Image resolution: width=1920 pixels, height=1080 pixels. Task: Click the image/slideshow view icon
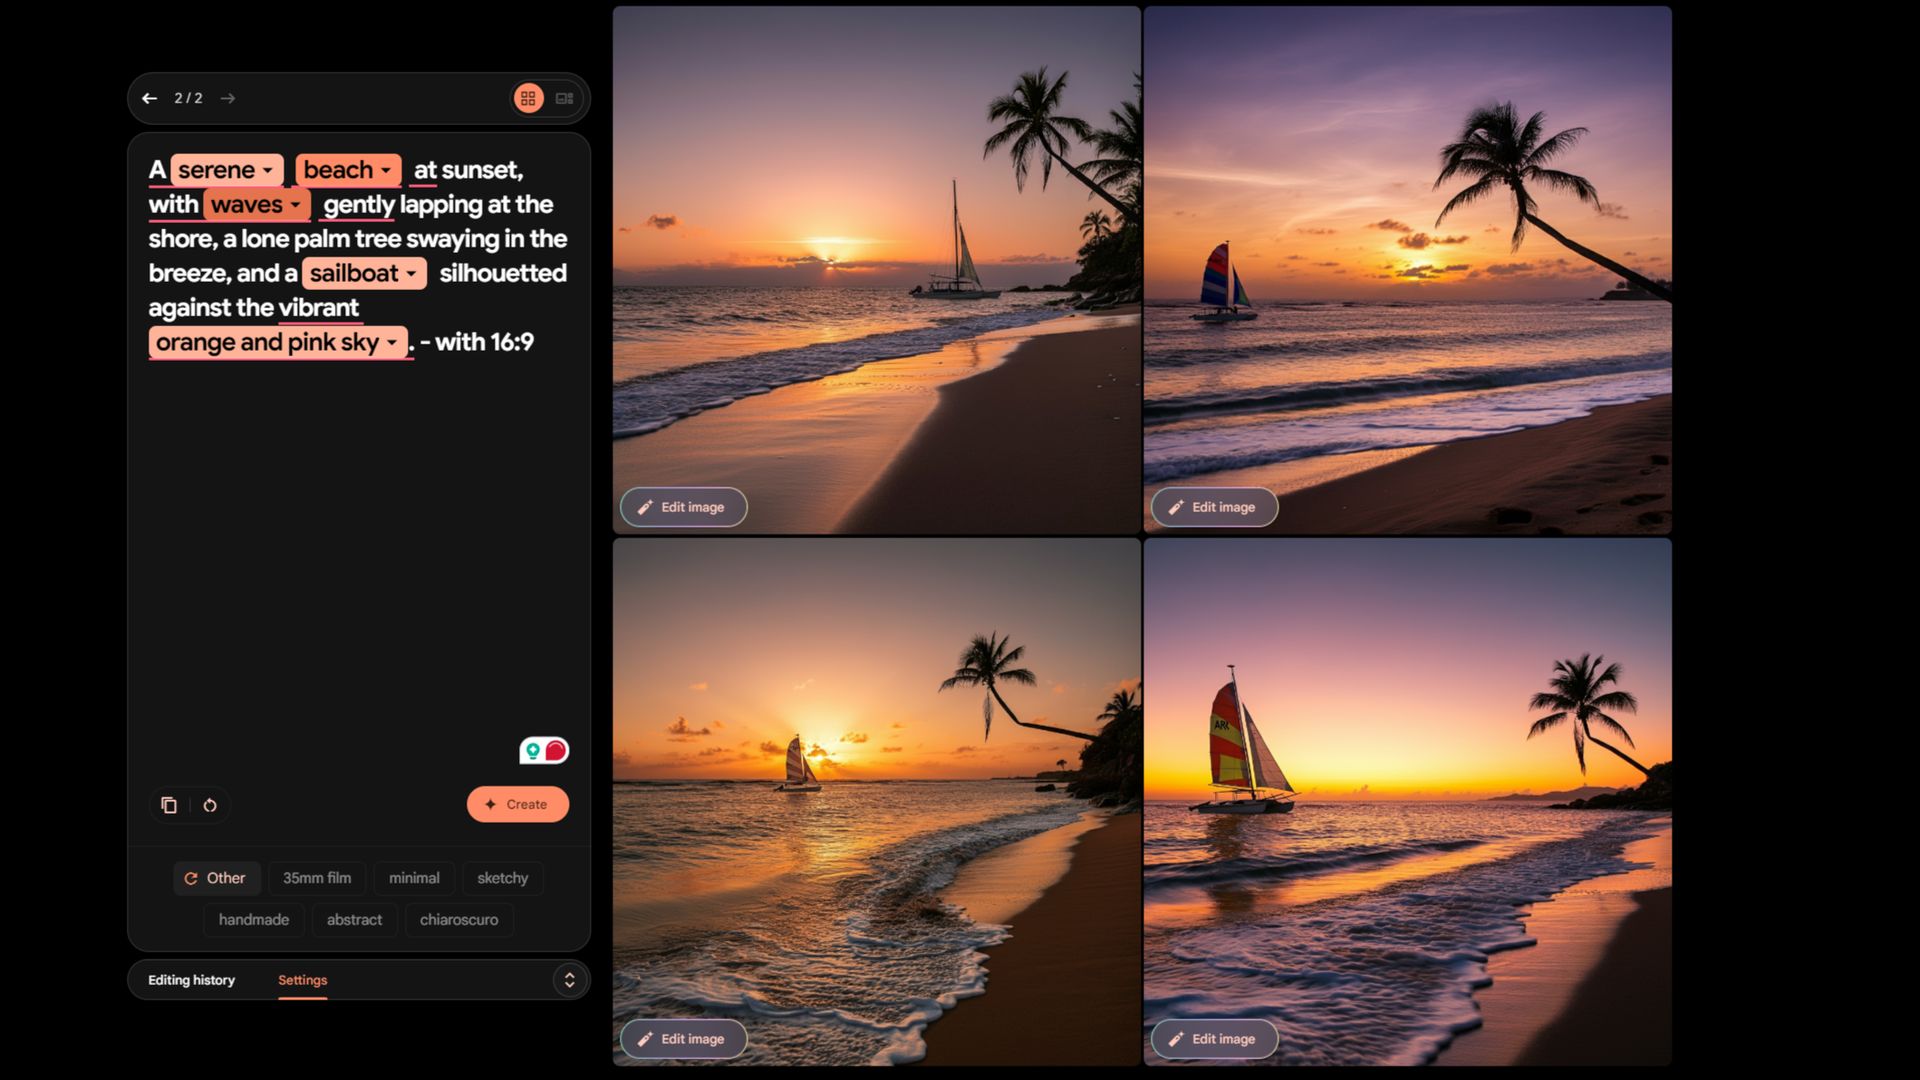[564, 98]
